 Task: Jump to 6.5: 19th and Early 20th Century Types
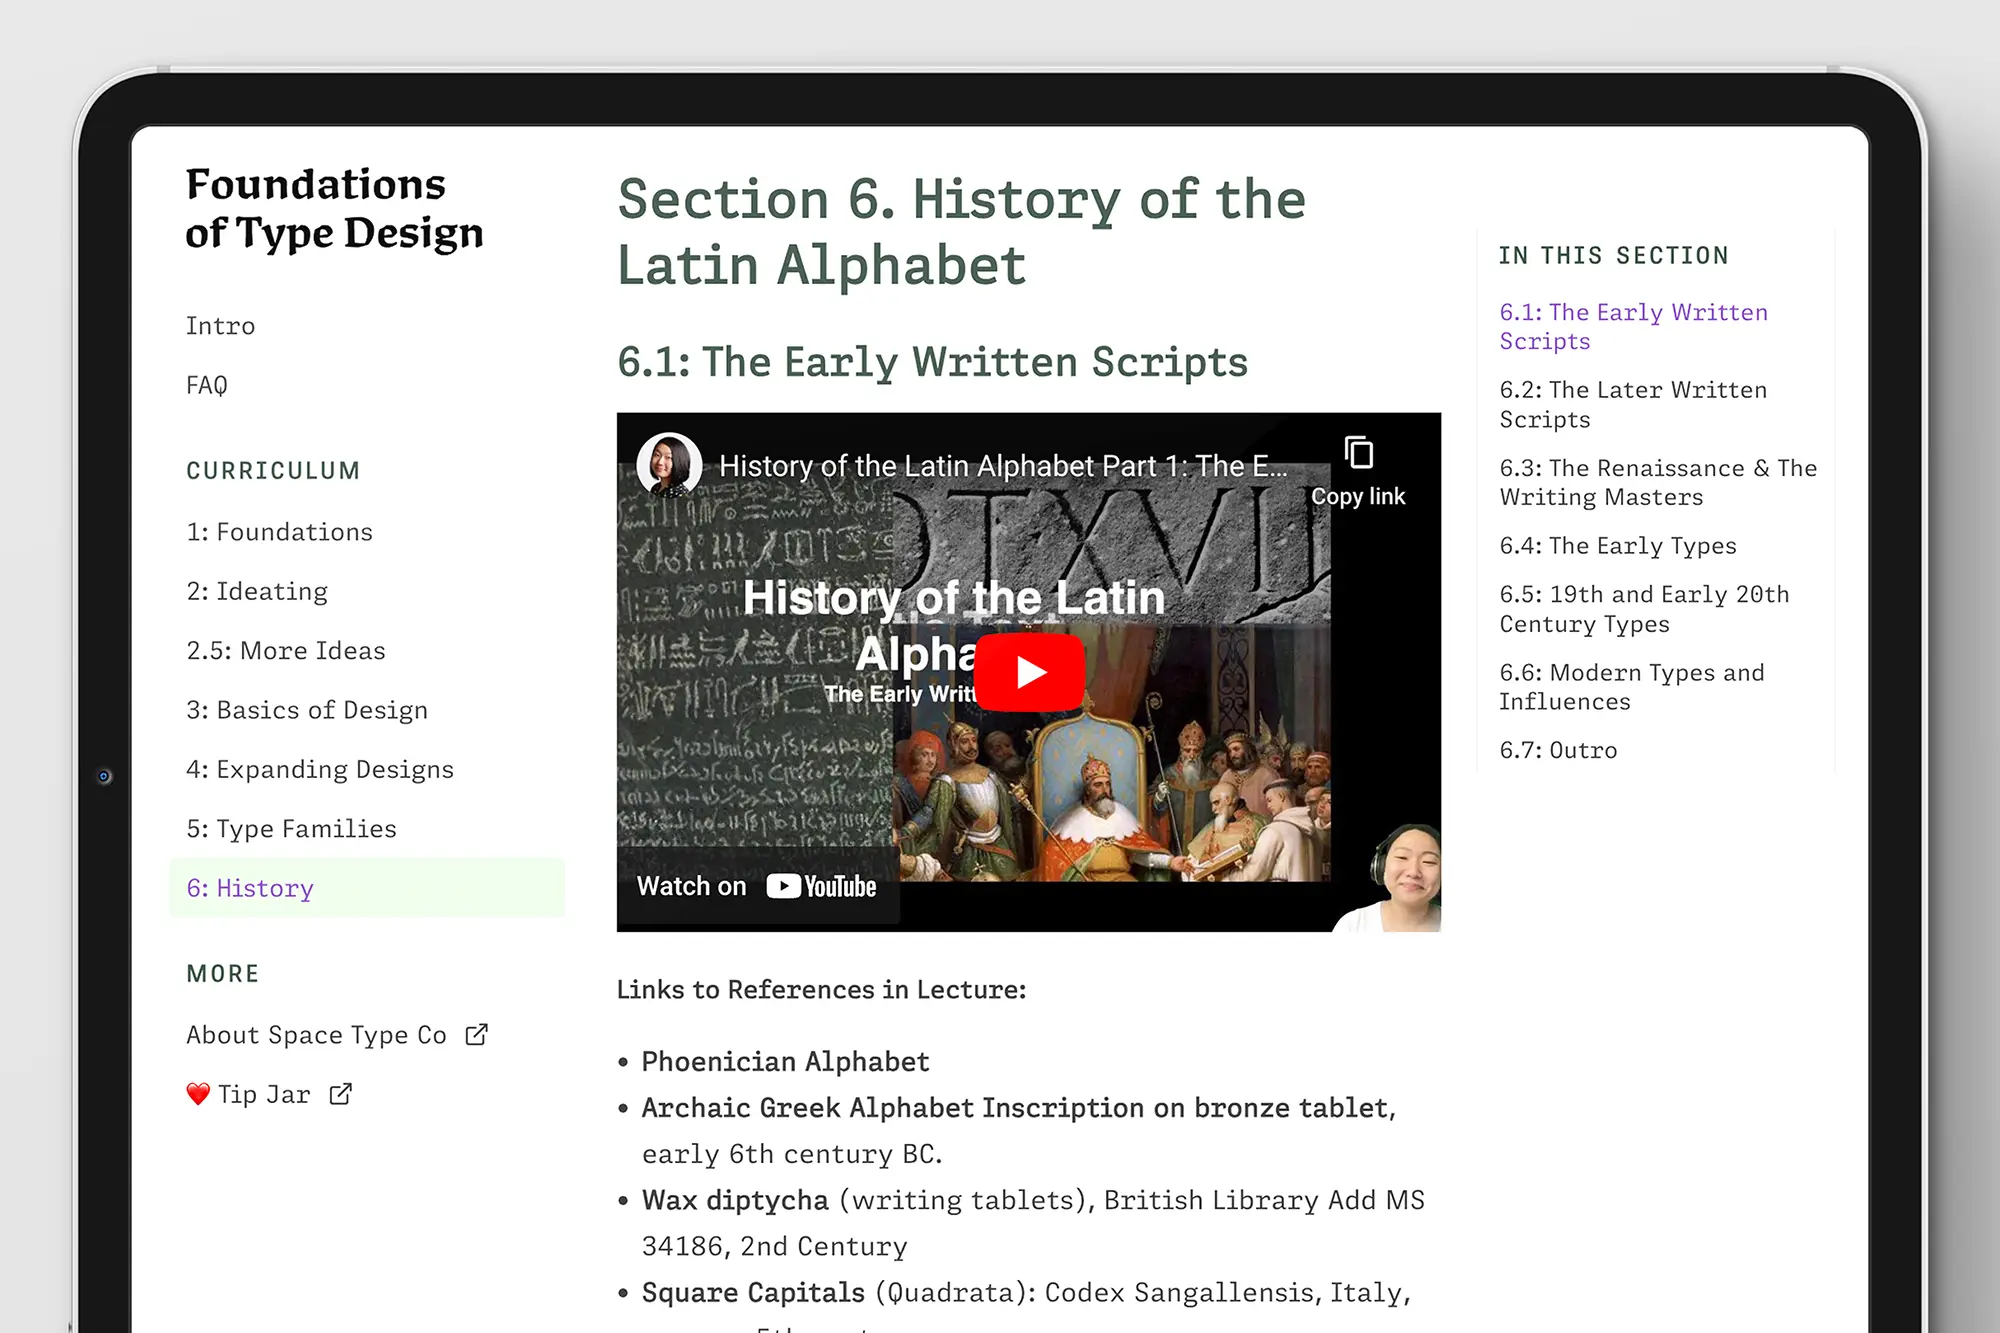[1644, 609]
